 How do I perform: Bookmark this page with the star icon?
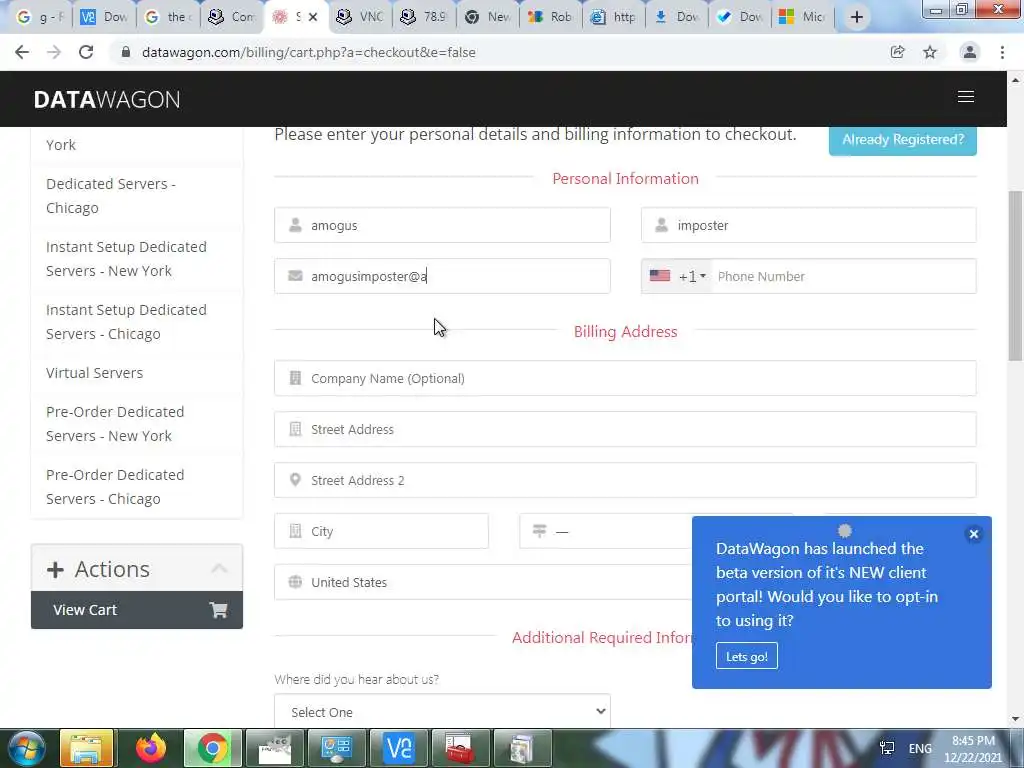click(930, 52)
